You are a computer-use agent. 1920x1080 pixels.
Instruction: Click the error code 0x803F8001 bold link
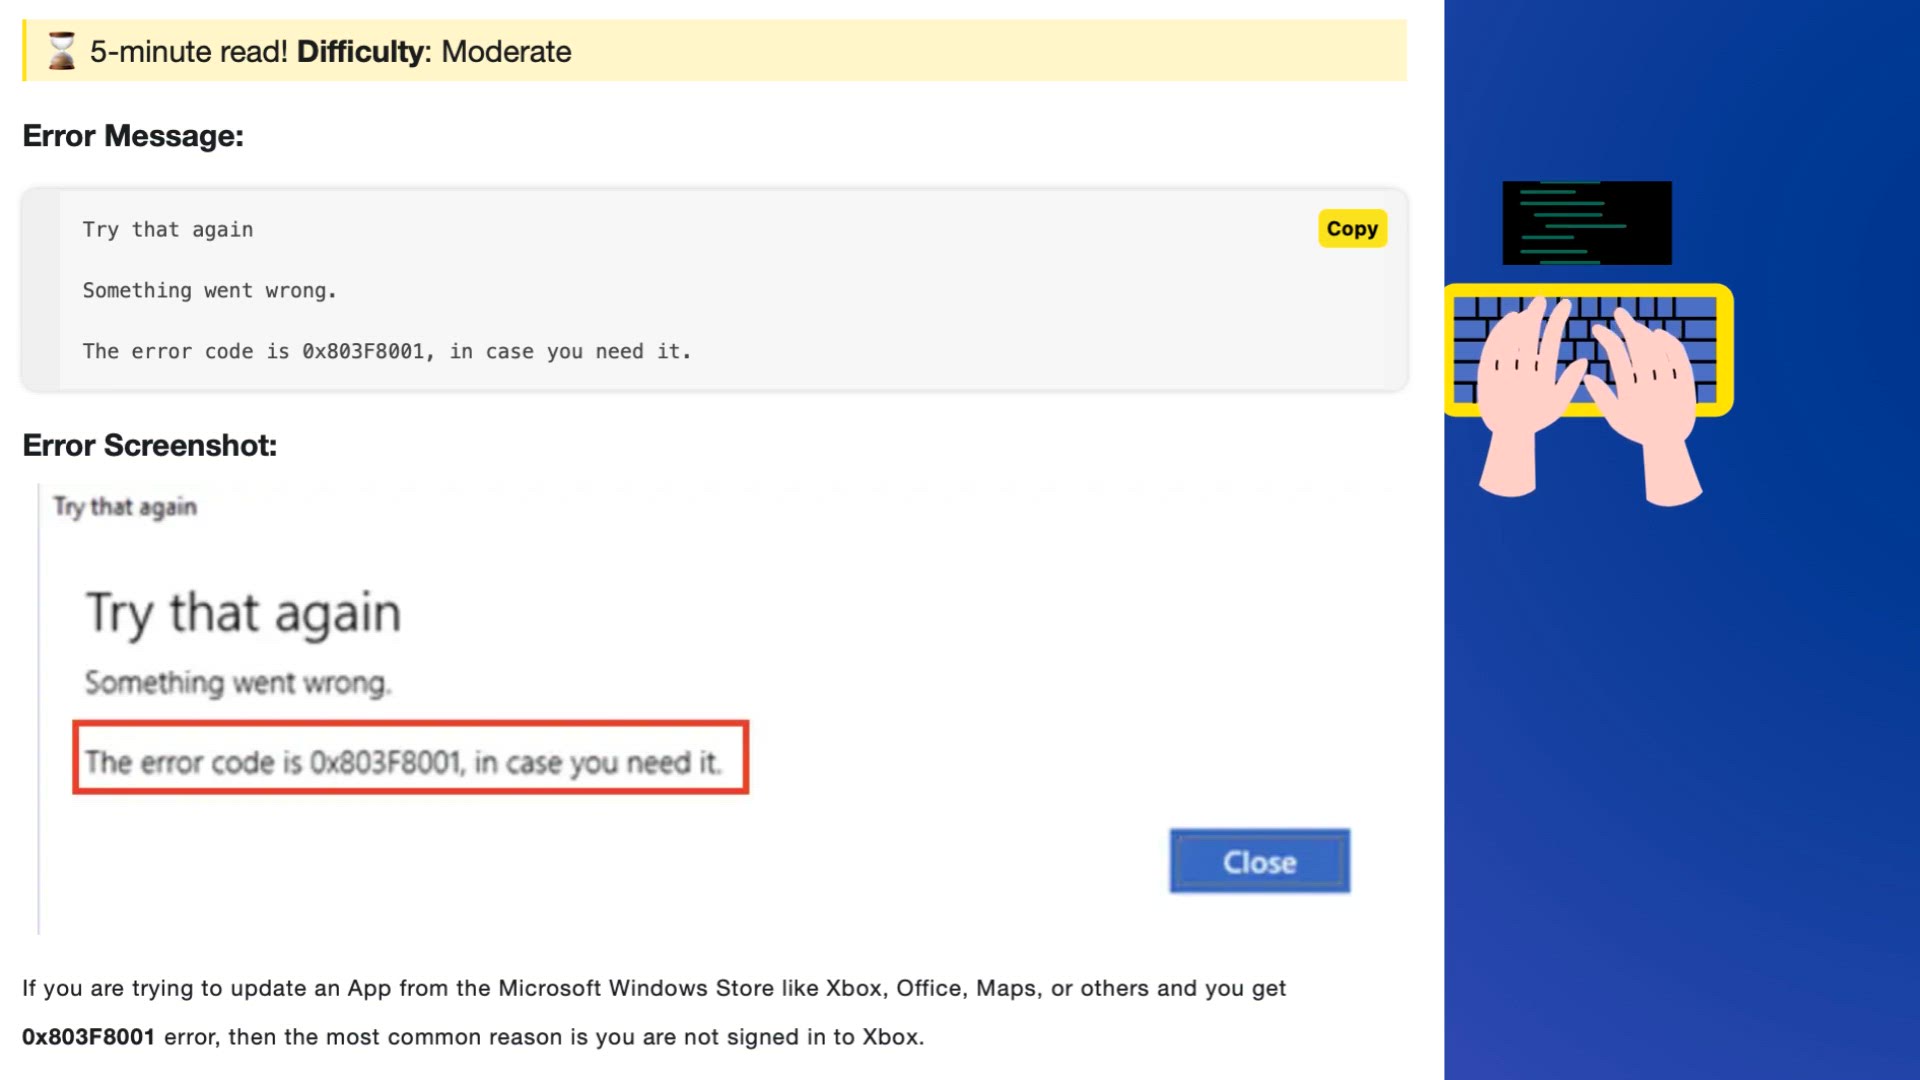click(88, 1036)
